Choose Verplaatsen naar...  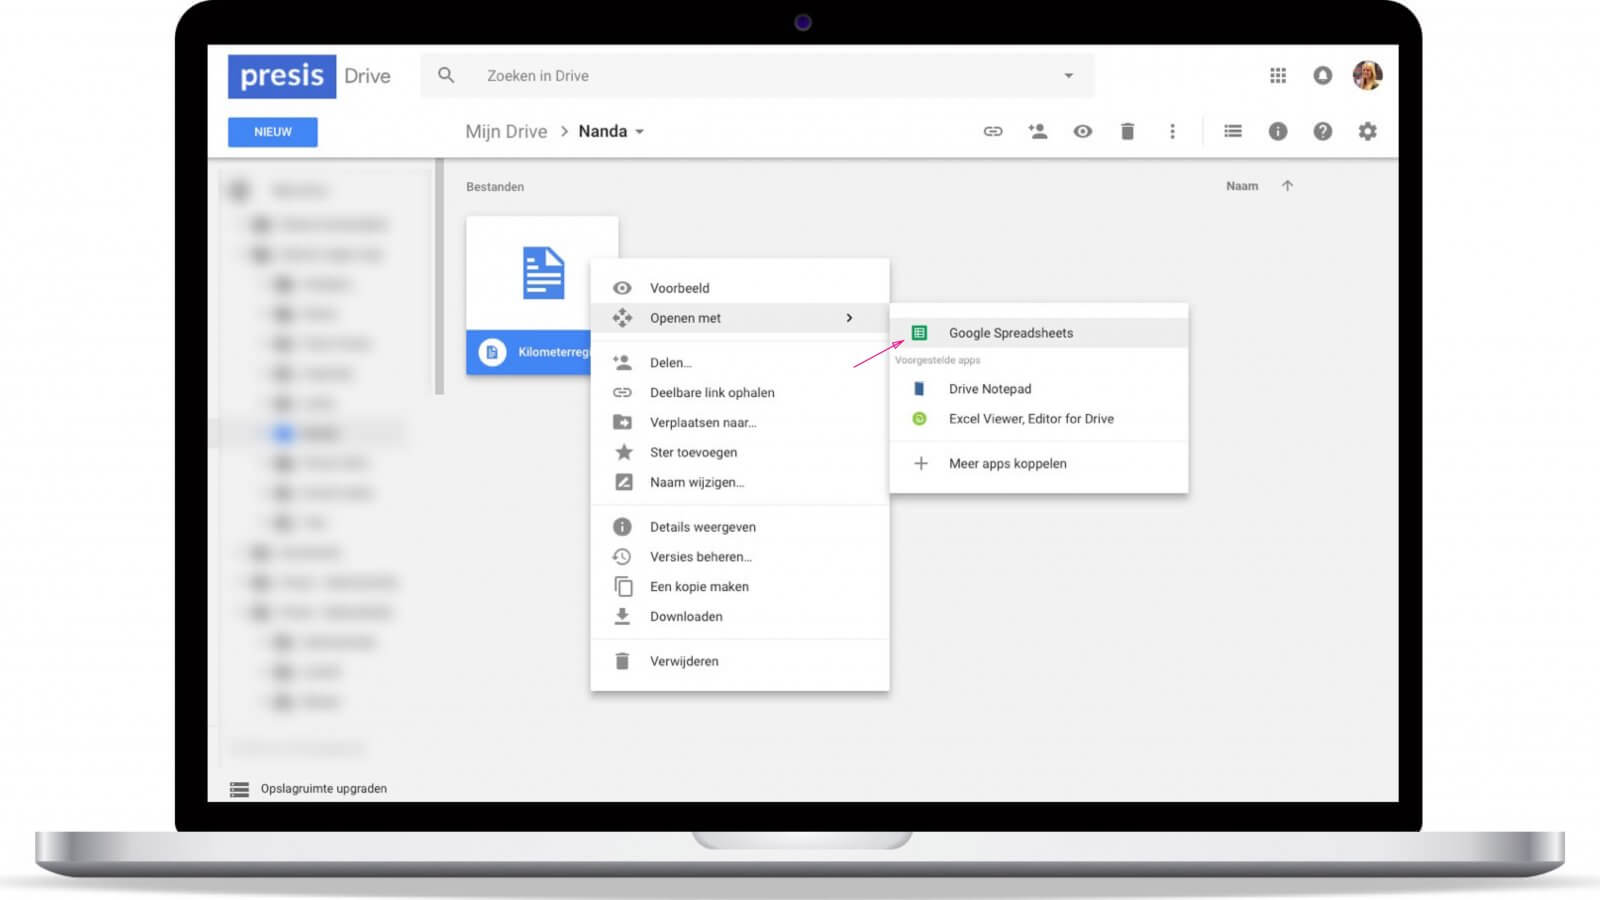(740, 422)
